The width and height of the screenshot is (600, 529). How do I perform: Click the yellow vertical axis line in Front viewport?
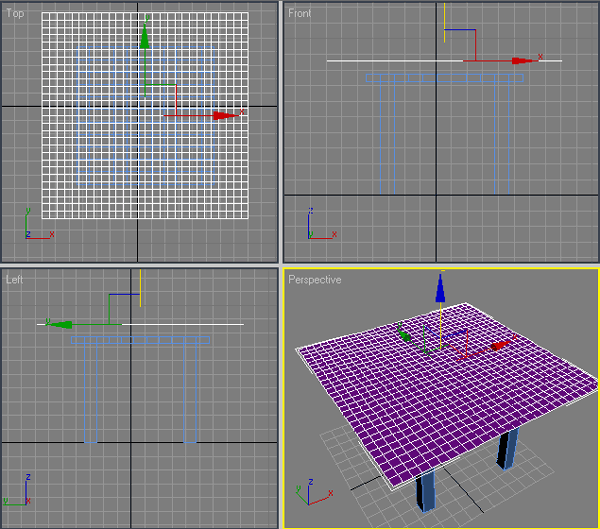coord(444,20)
